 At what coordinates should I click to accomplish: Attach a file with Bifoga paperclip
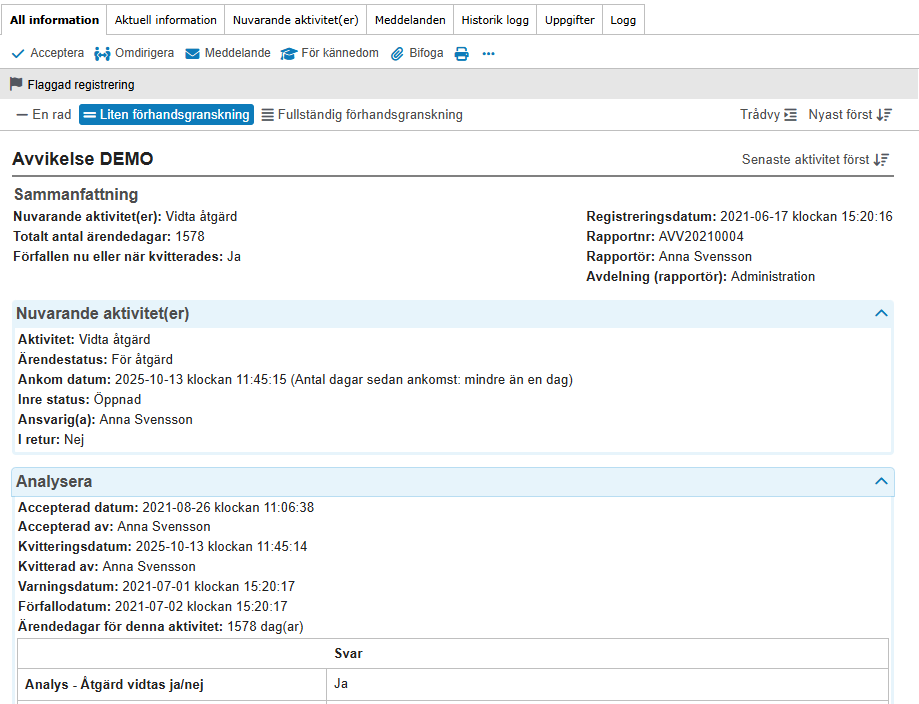pyautogui.click(x=397, y=53)
